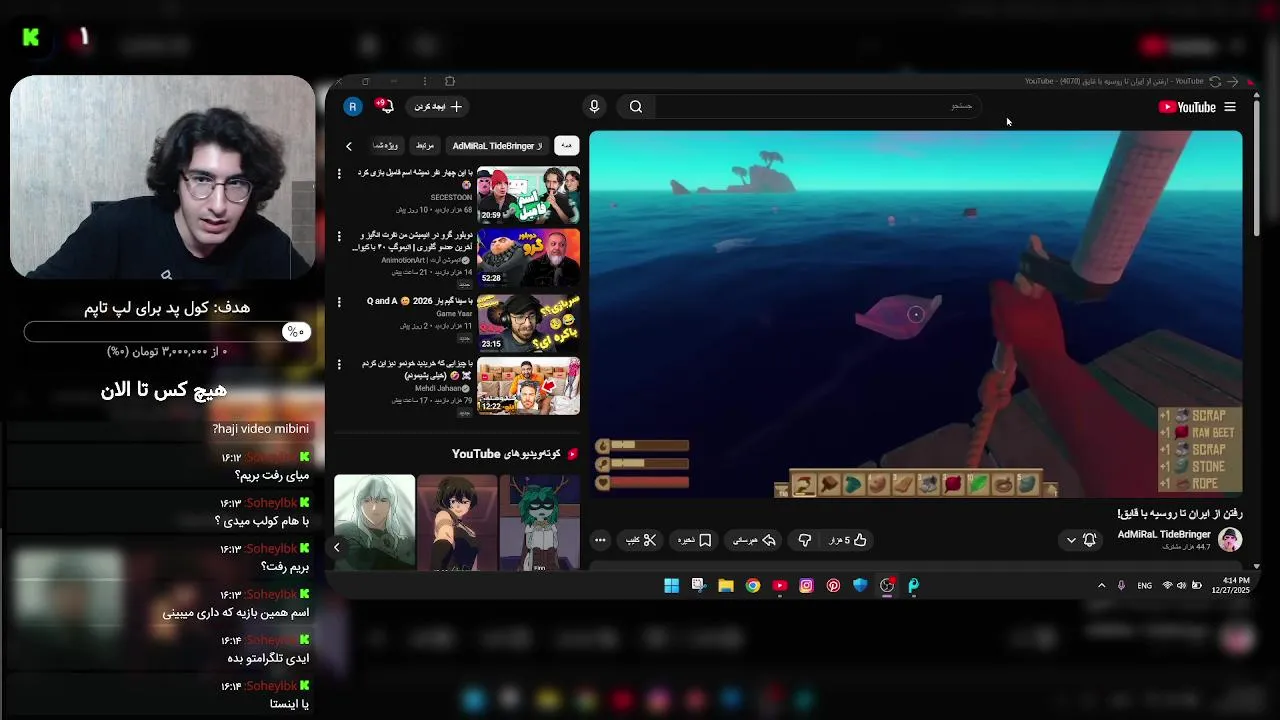Click the Create (ایجاد کردن) plus button
The image size is (1280, 720).
[x=438, y=106]
